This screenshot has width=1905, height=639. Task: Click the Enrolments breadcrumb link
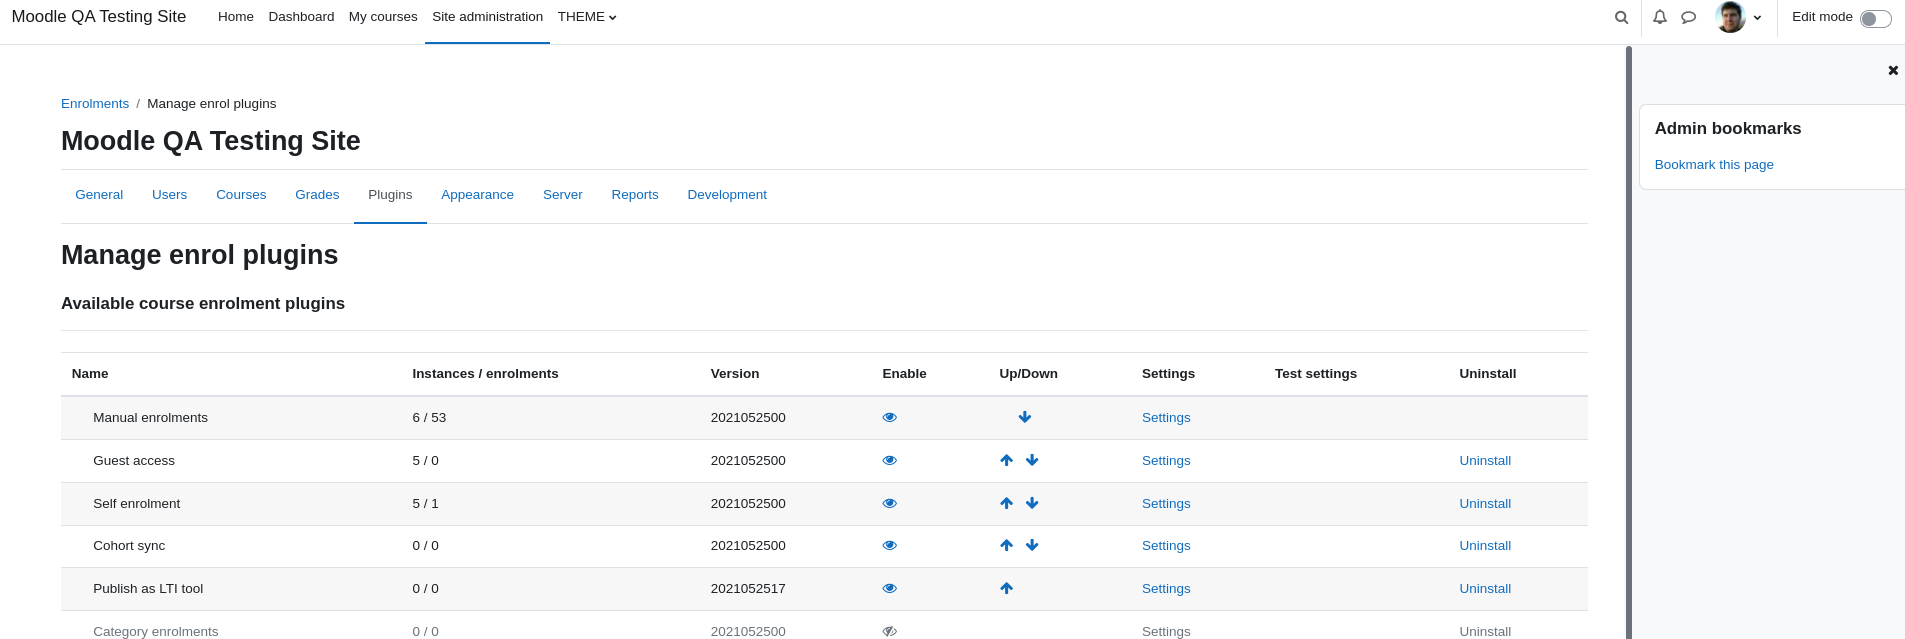click(95, 104)
